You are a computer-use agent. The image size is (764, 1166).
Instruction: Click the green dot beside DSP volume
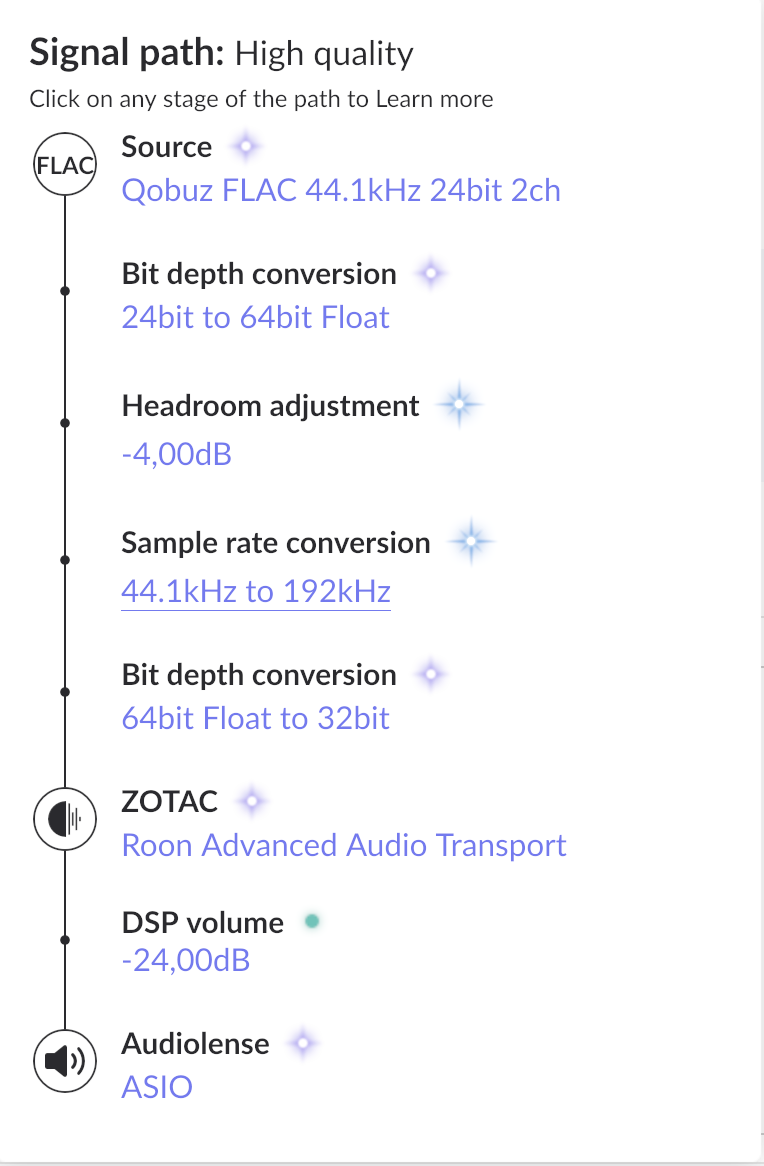(312, 921)
